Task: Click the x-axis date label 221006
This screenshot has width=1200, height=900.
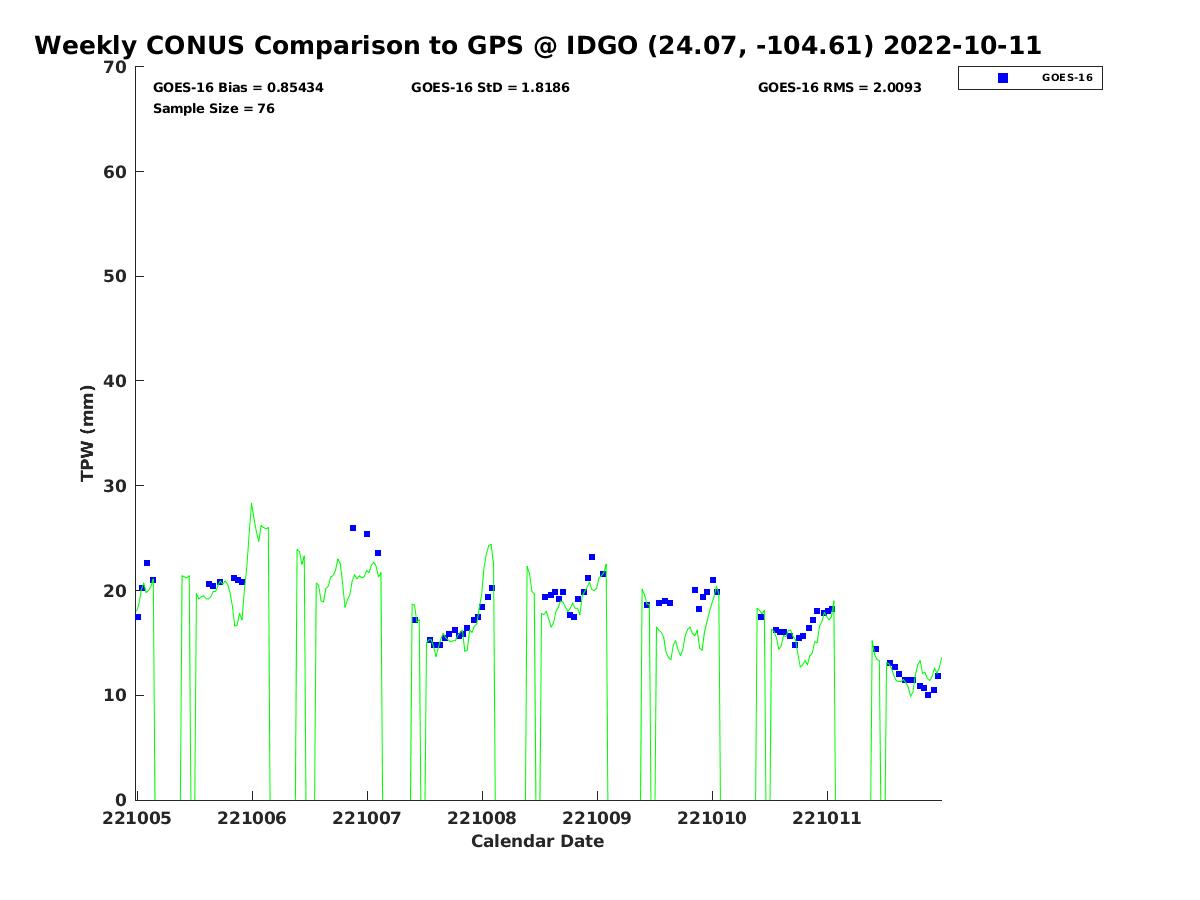Action: pos(252,818)
